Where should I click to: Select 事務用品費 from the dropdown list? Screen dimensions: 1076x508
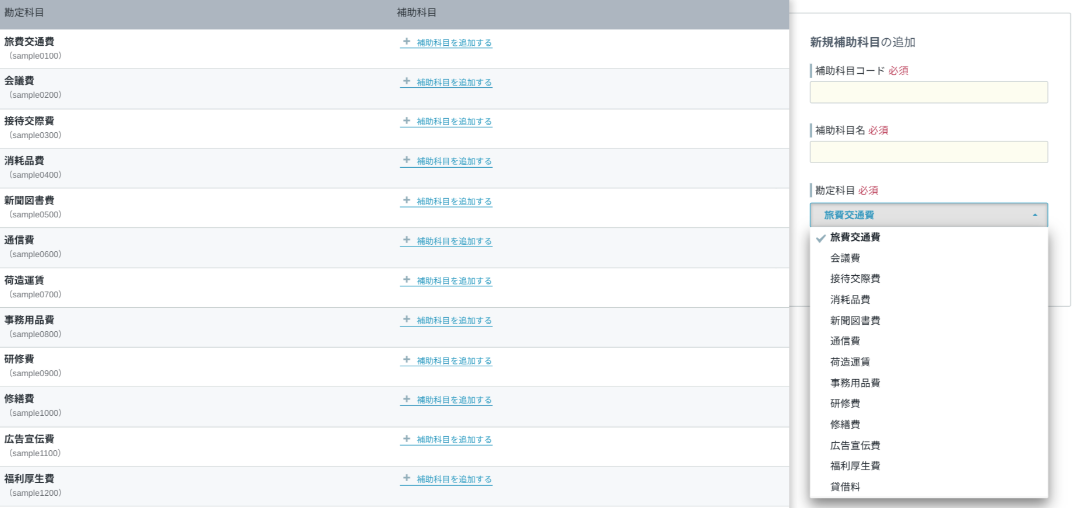click(x=928, y=383)
